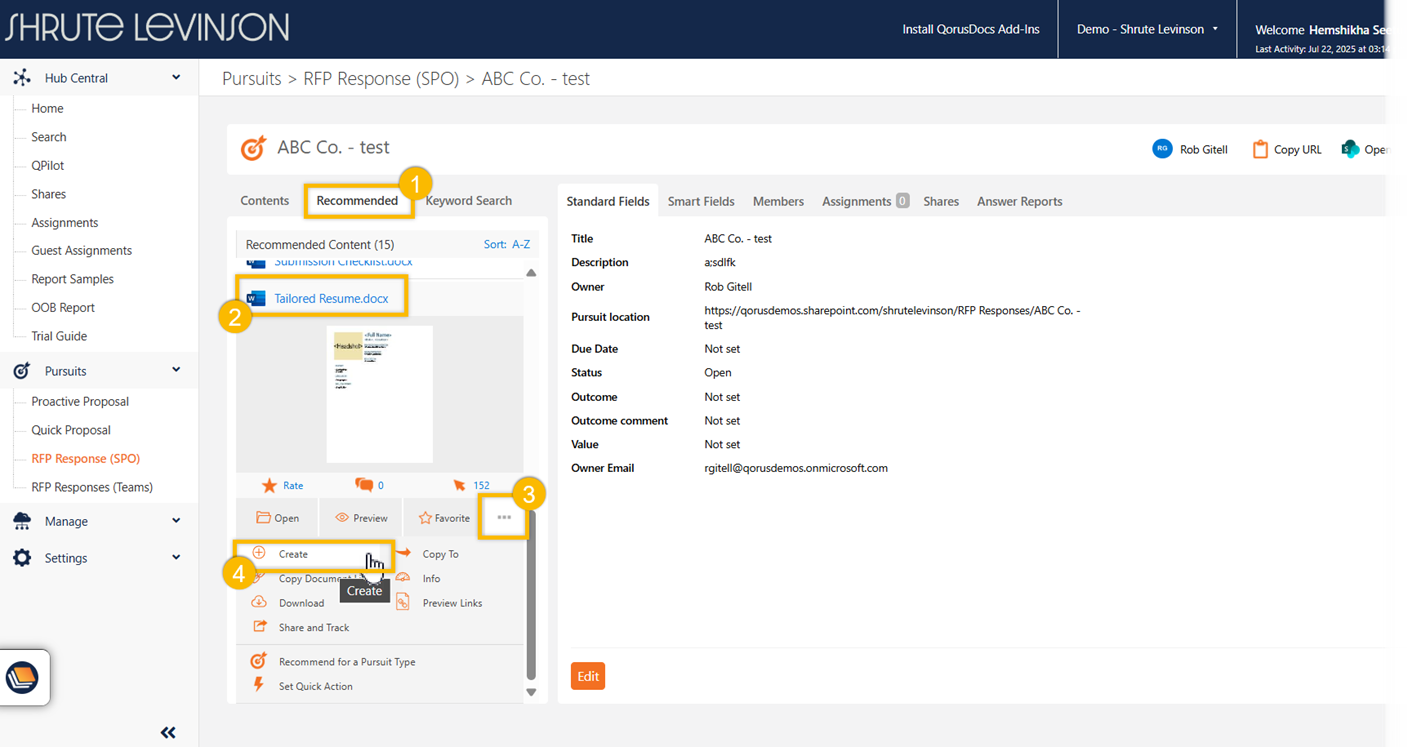Open Demo - Shrute Levinson dropdown
Image resolution: width=1408 pixels, height=747 pixels.
(x=1147, y=29)
